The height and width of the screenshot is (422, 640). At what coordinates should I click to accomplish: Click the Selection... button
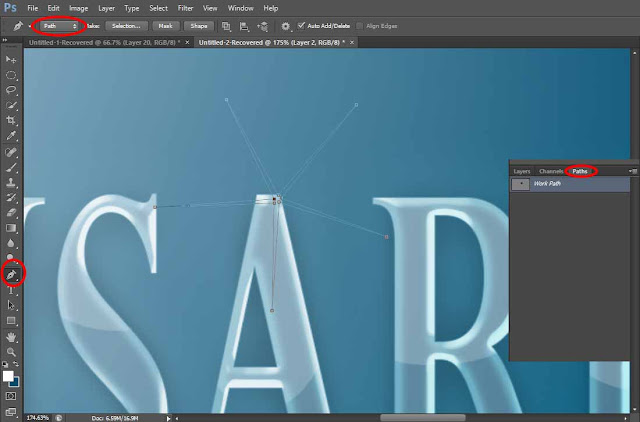126,26
